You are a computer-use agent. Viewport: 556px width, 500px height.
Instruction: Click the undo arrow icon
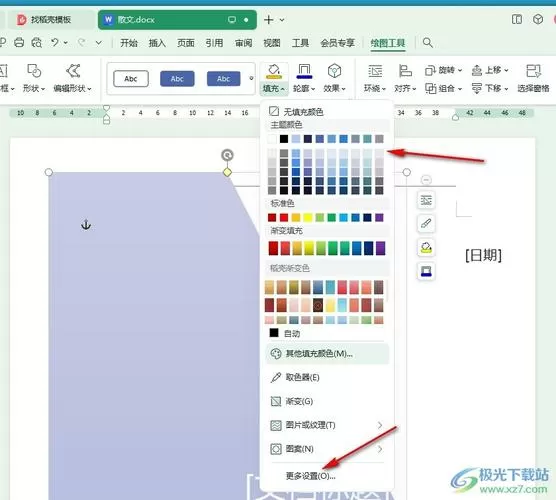(x=55, y=43)
